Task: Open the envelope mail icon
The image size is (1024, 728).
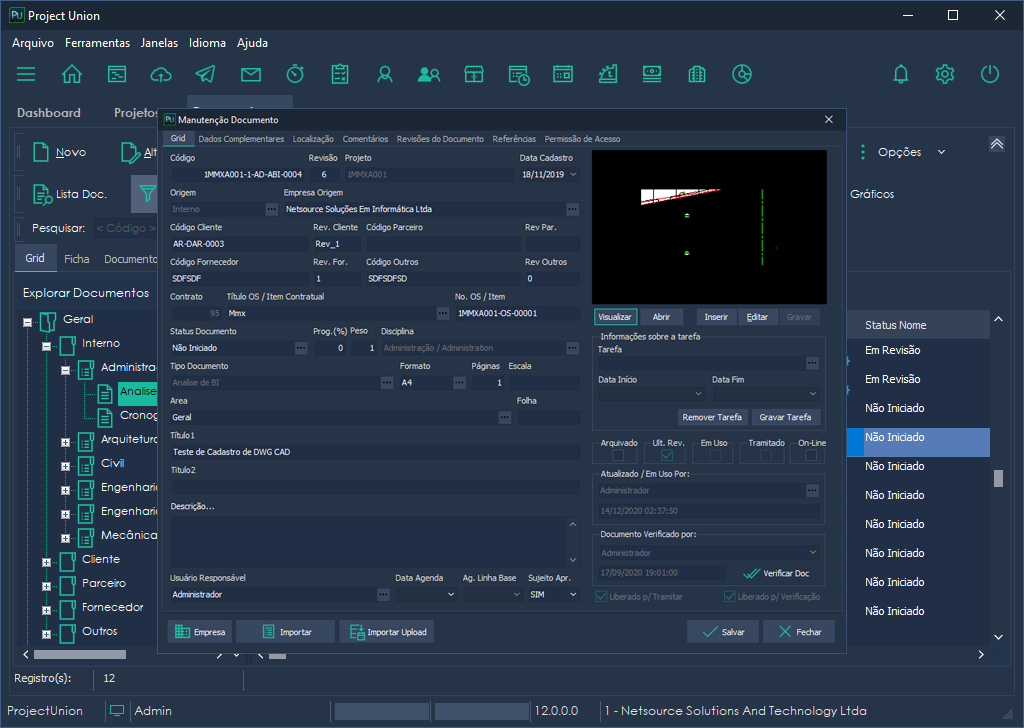Action: click(x=251, y=74)
